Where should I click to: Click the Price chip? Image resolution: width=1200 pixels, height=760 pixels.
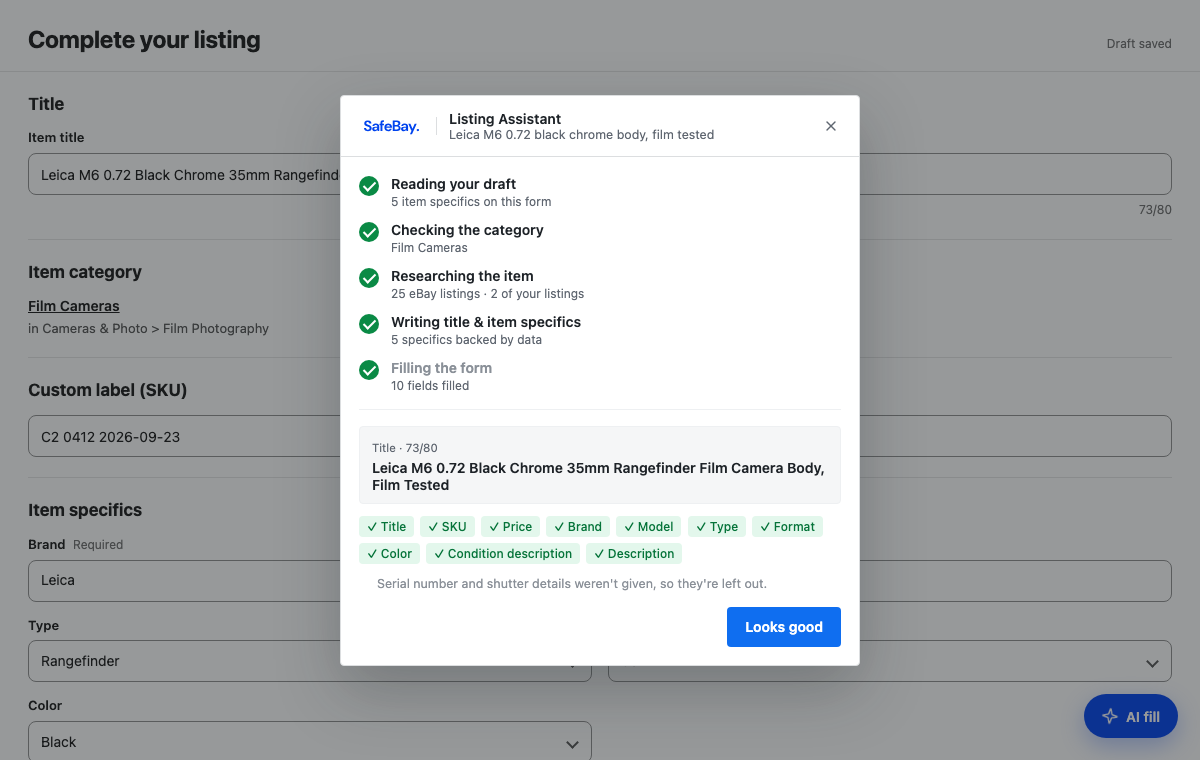(510, 527)
